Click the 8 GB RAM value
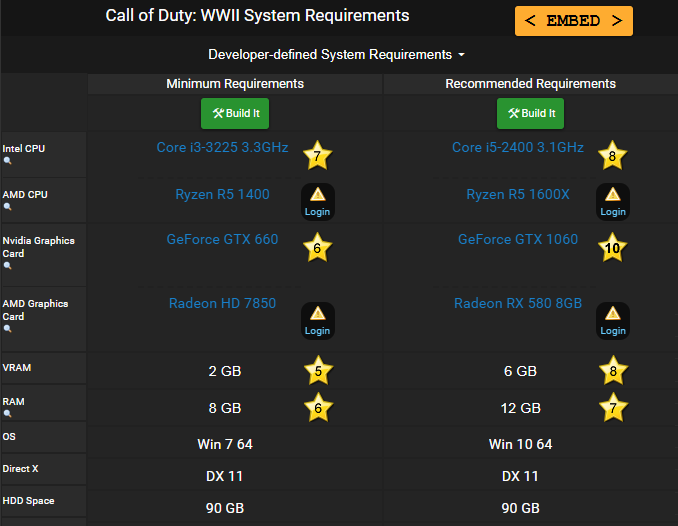 [225, 408]
